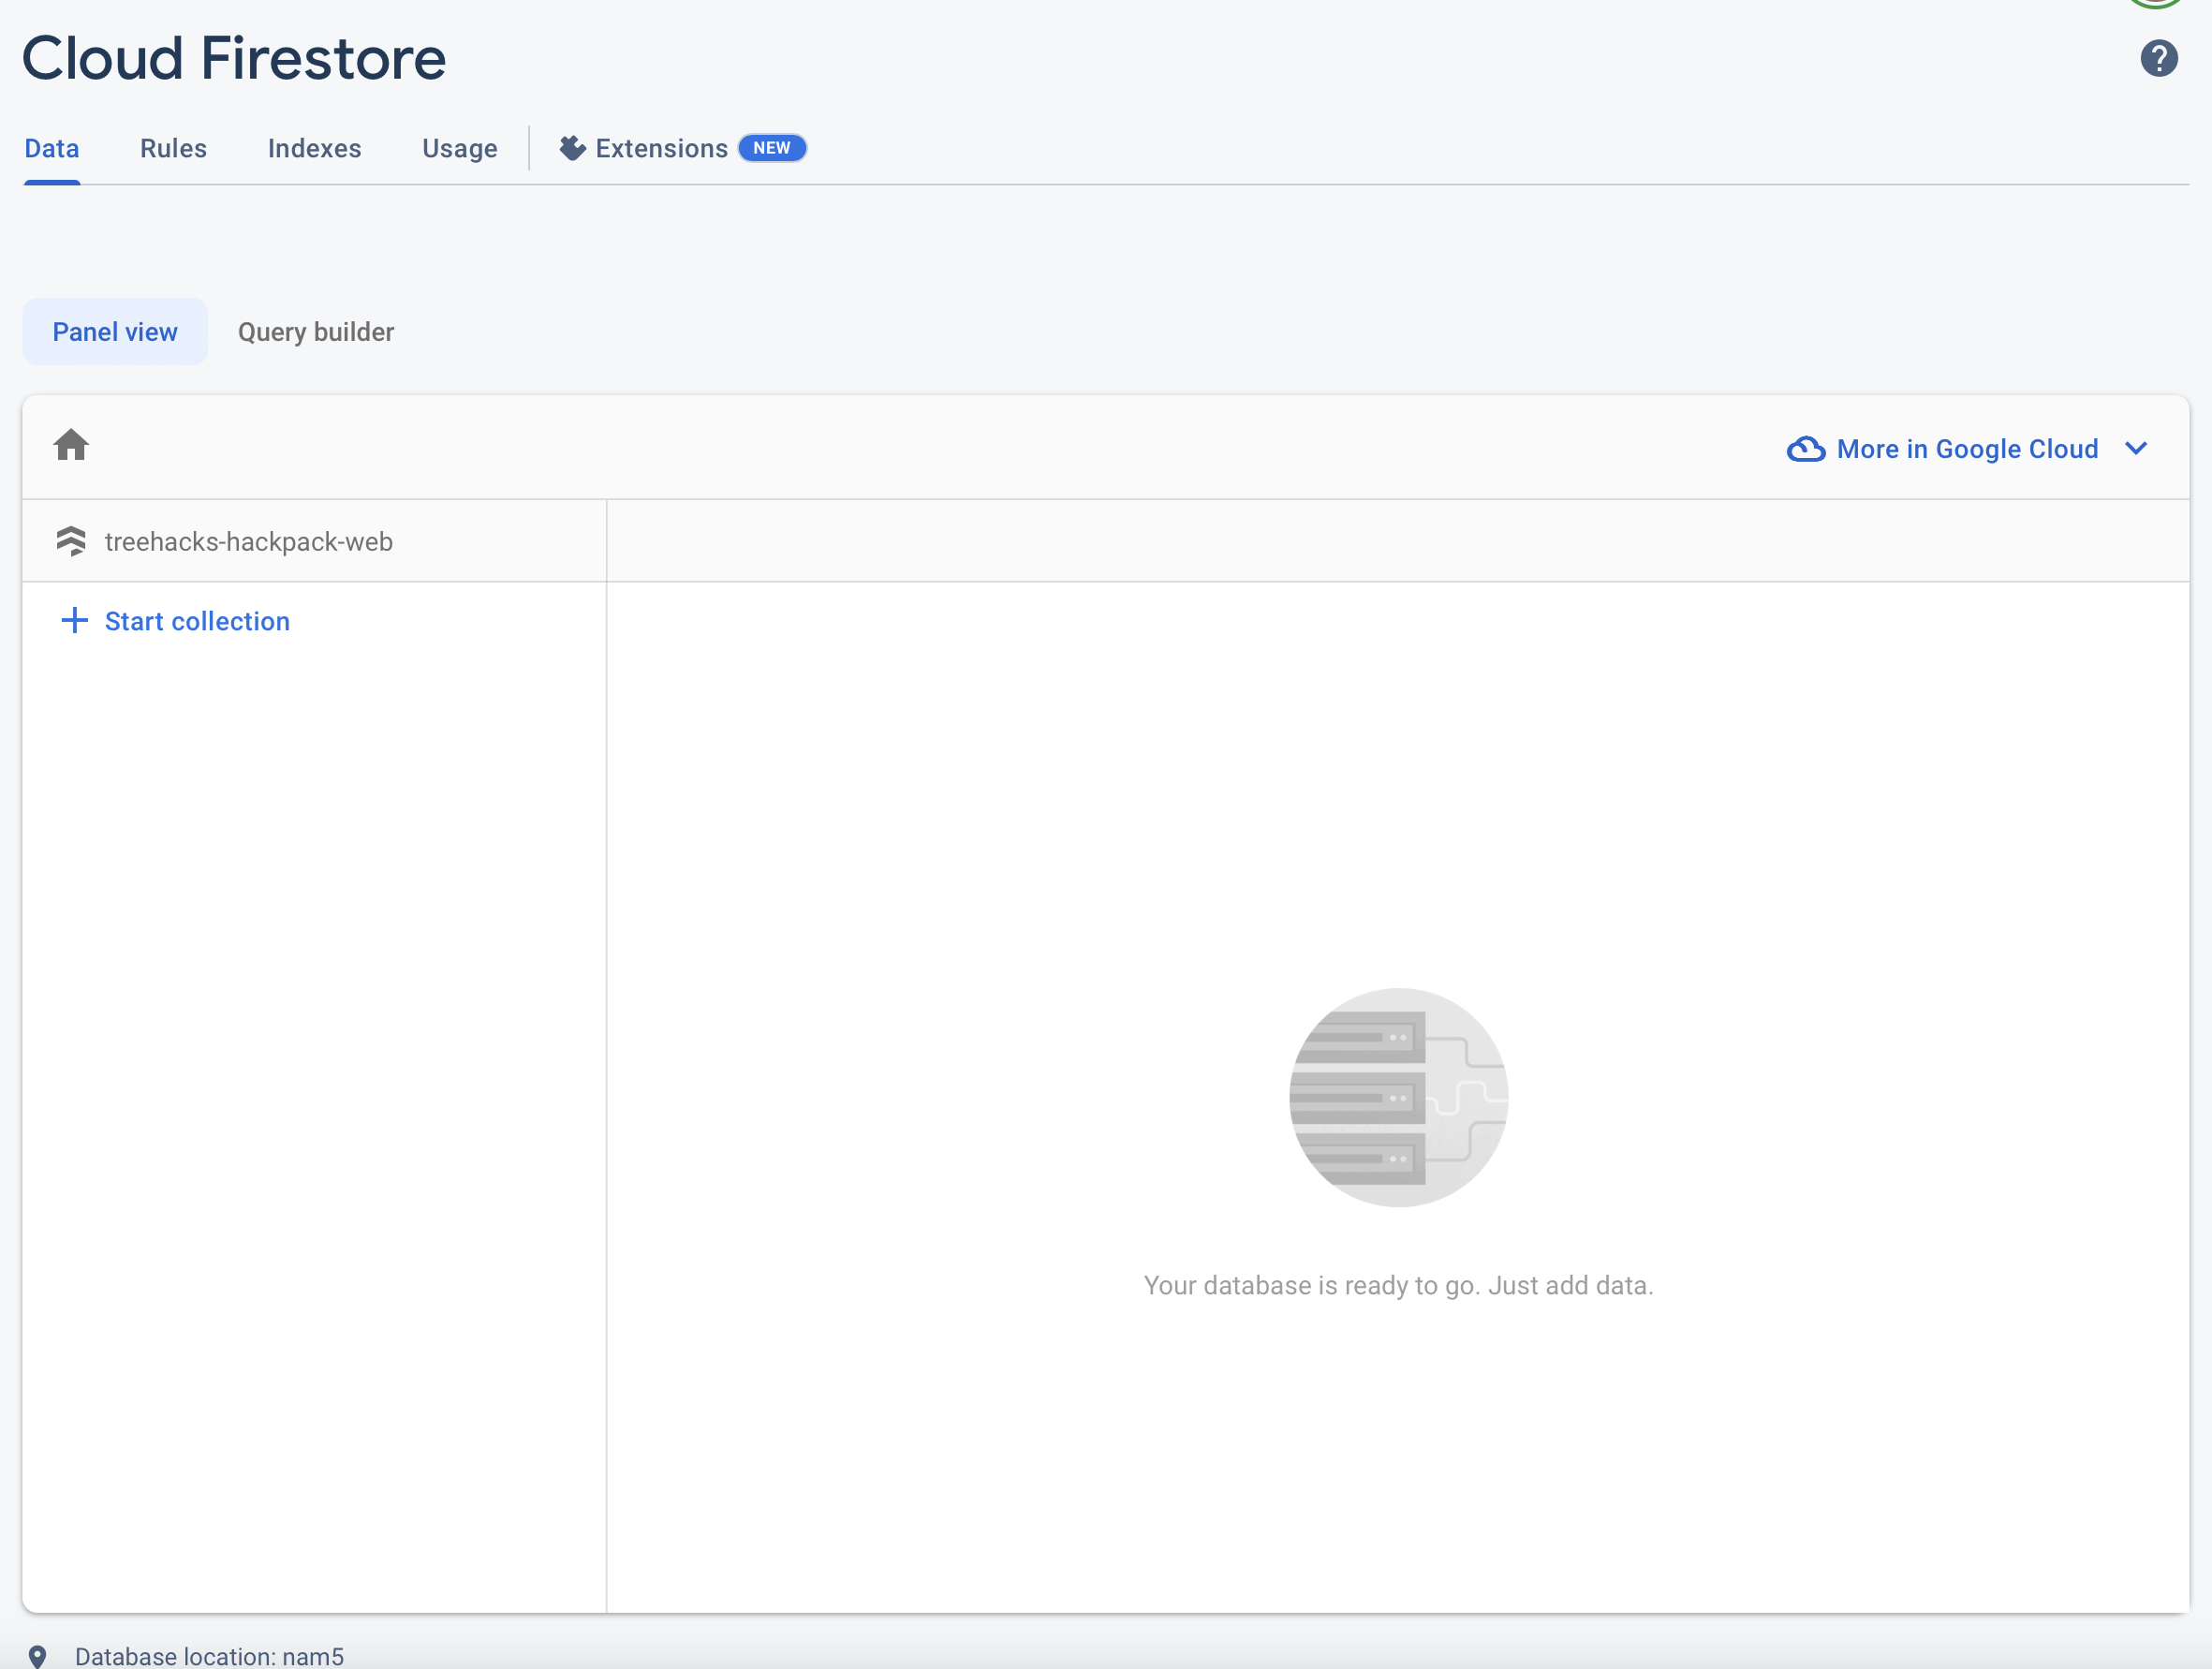This screenshot has width=2212, height=1669.
Task: Click the 'Your database is ready to go' message
Action: click(1398, 1285)
